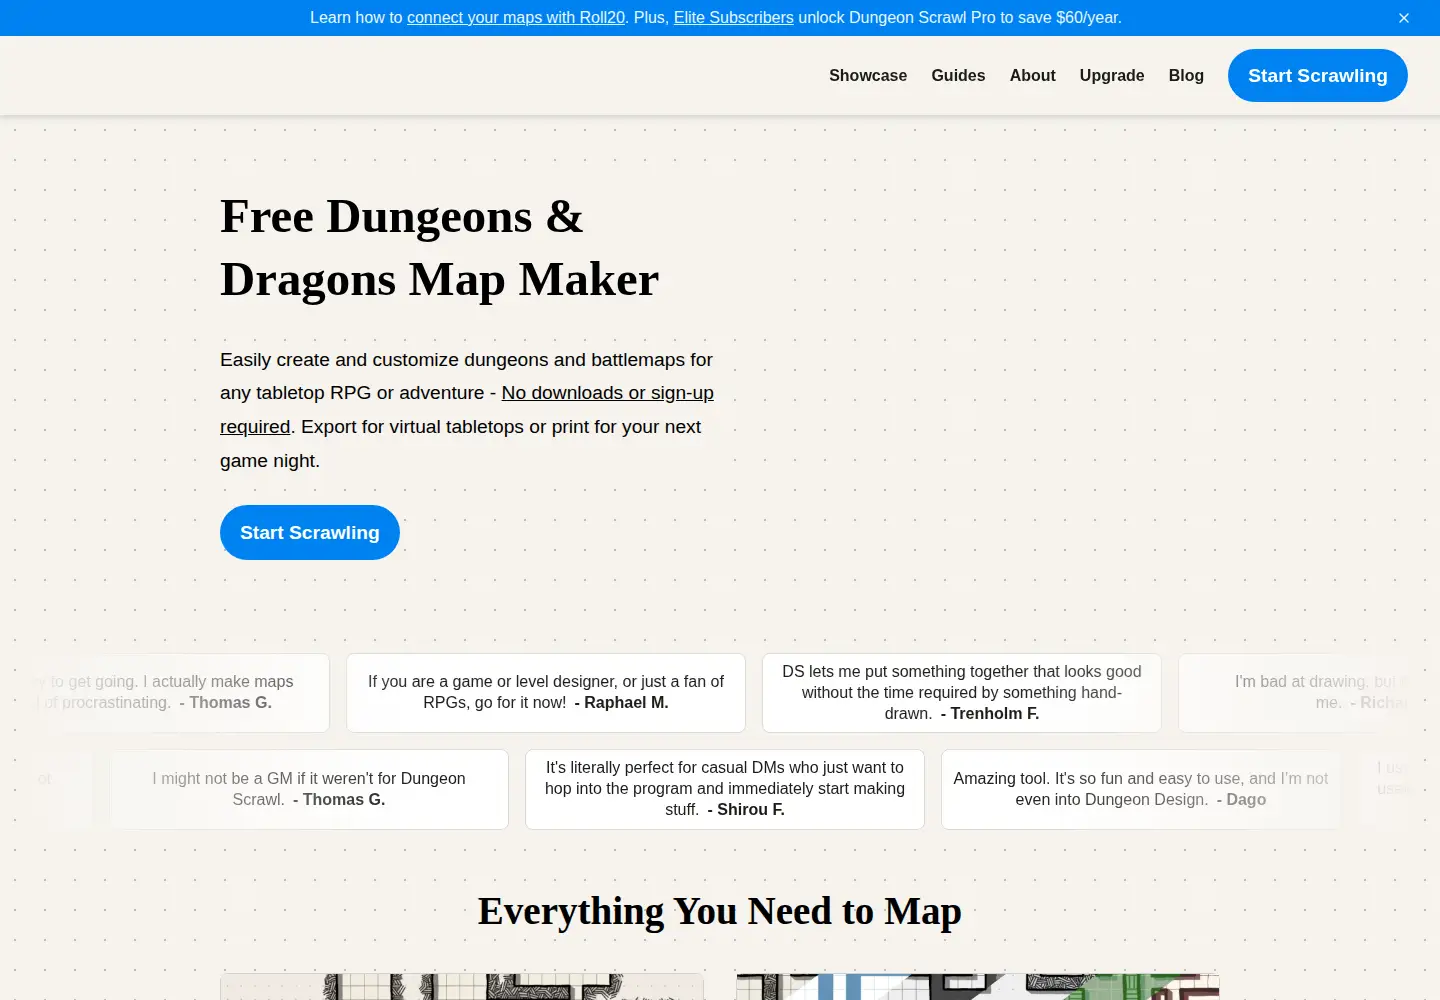Visit the Blog nav item
The height and width of the screenshot is (1000, 1440).
click(1186, 75)
